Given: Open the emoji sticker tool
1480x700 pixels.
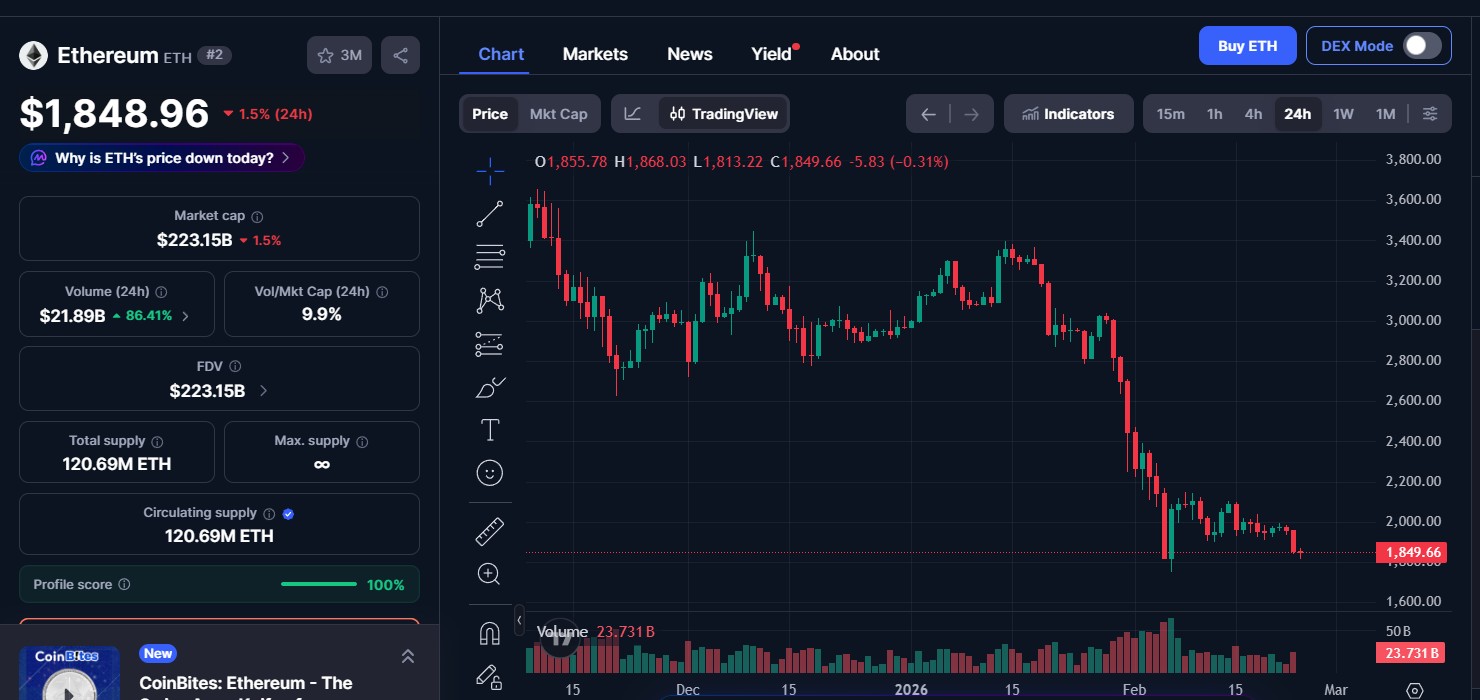Looking at the screenshot, I should (x=489, y=472).
